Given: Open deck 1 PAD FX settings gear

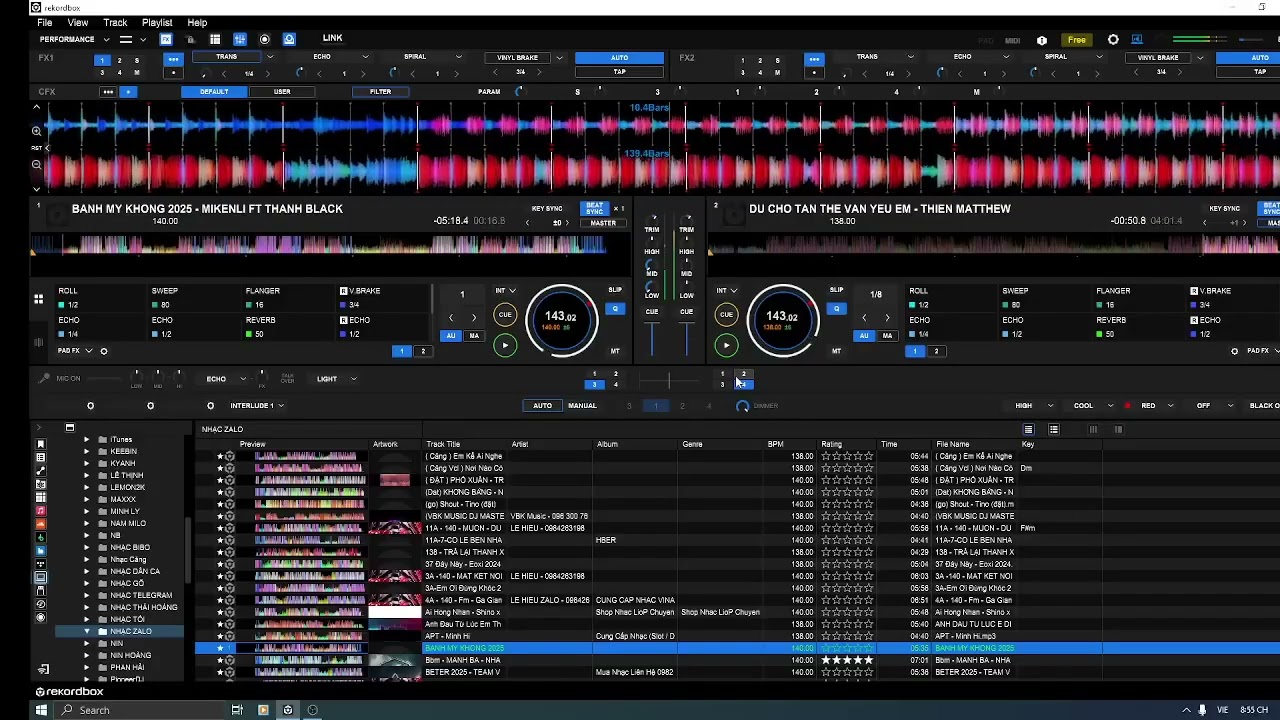Looking at the screenshot, I should (x=103, y=351).
